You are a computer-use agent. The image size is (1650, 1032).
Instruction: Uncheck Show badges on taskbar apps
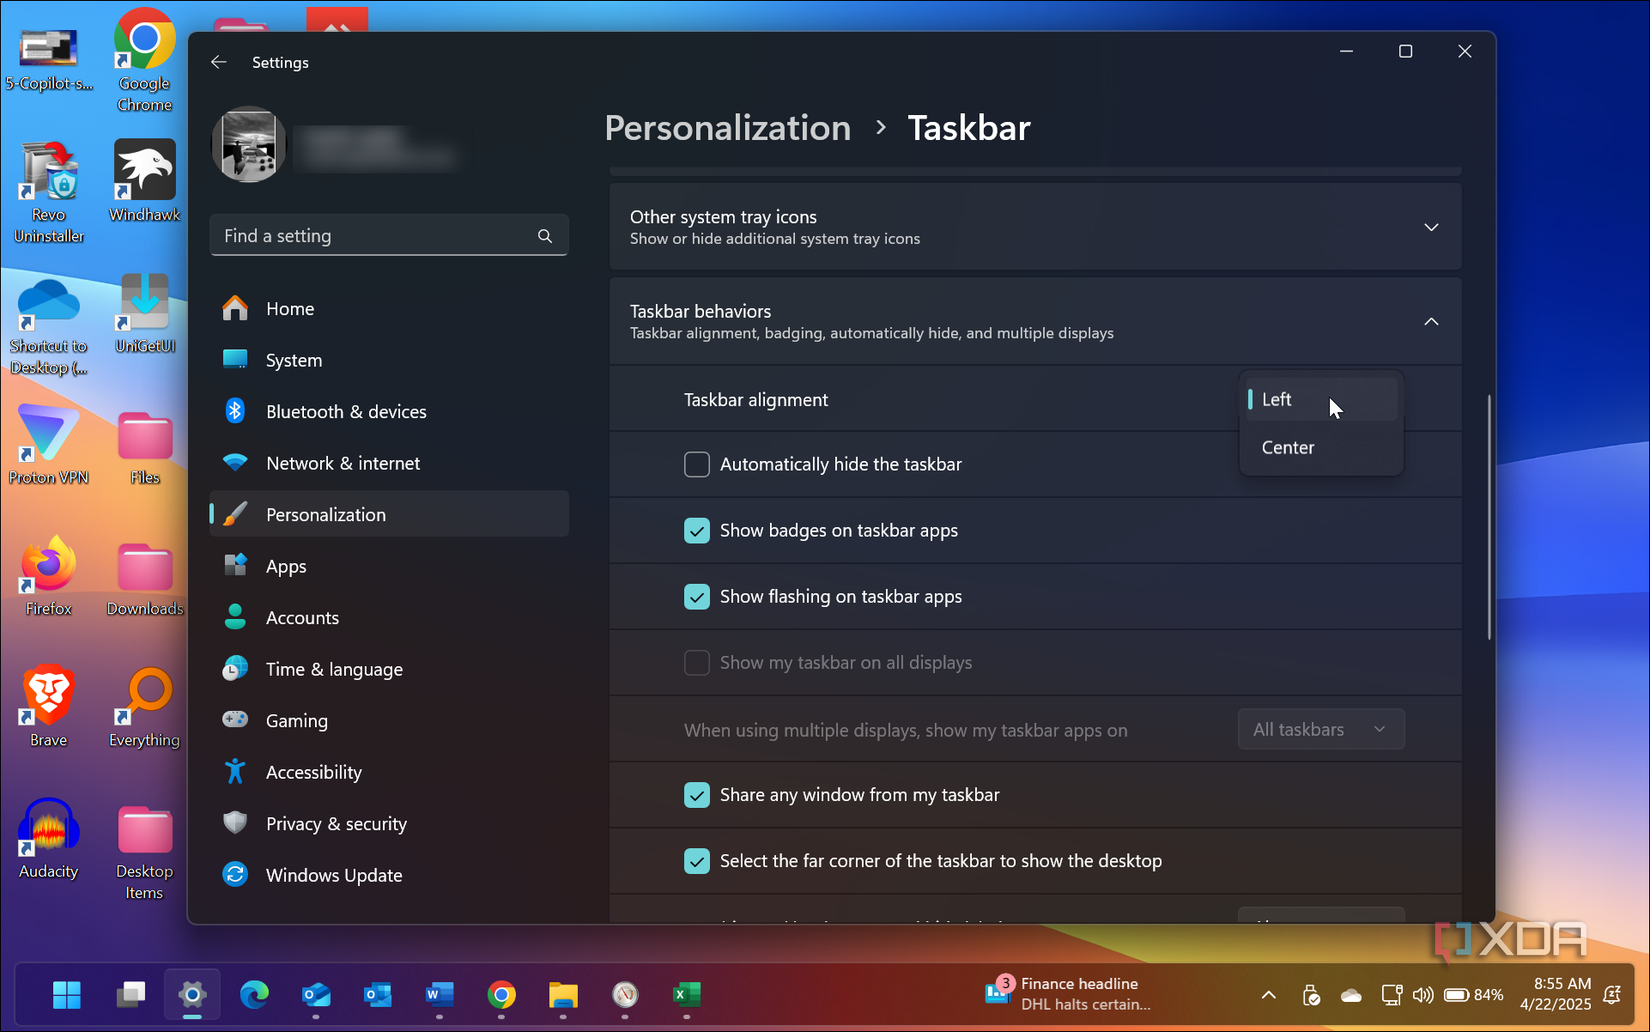(x=697, y=530)
